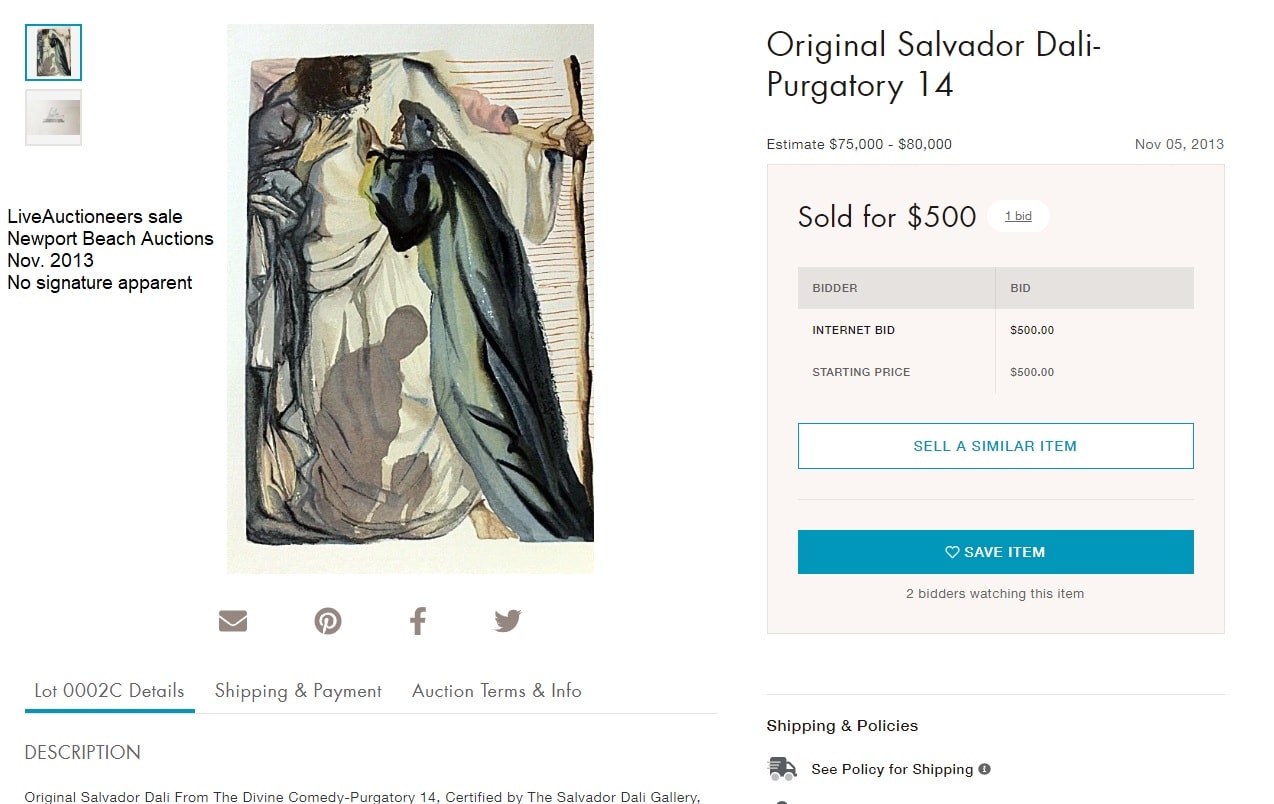Click the Sell a Similar Item button
Screen dimensions: 1274x804
click(995, 446)
